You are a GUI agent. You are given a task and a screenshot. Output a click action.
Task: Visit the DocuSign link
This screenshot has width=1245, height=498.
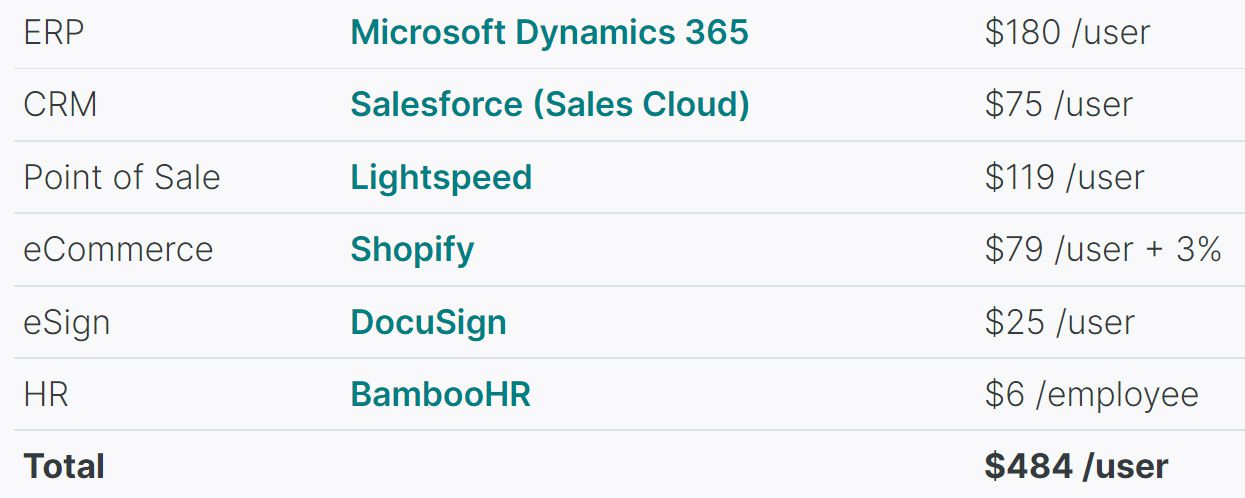click(x=428, y=322)
